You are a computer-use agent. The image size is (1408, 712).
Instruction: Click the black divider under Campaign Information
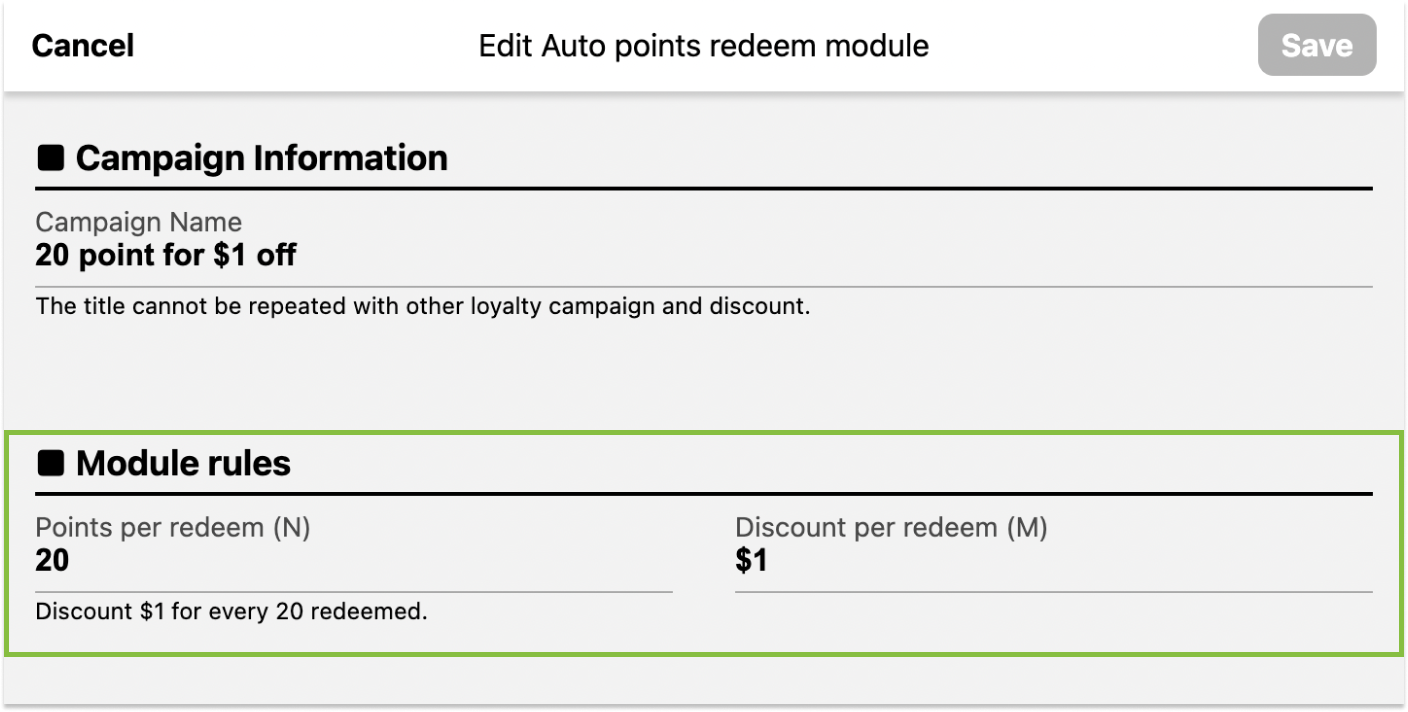(x=703, y=189)
